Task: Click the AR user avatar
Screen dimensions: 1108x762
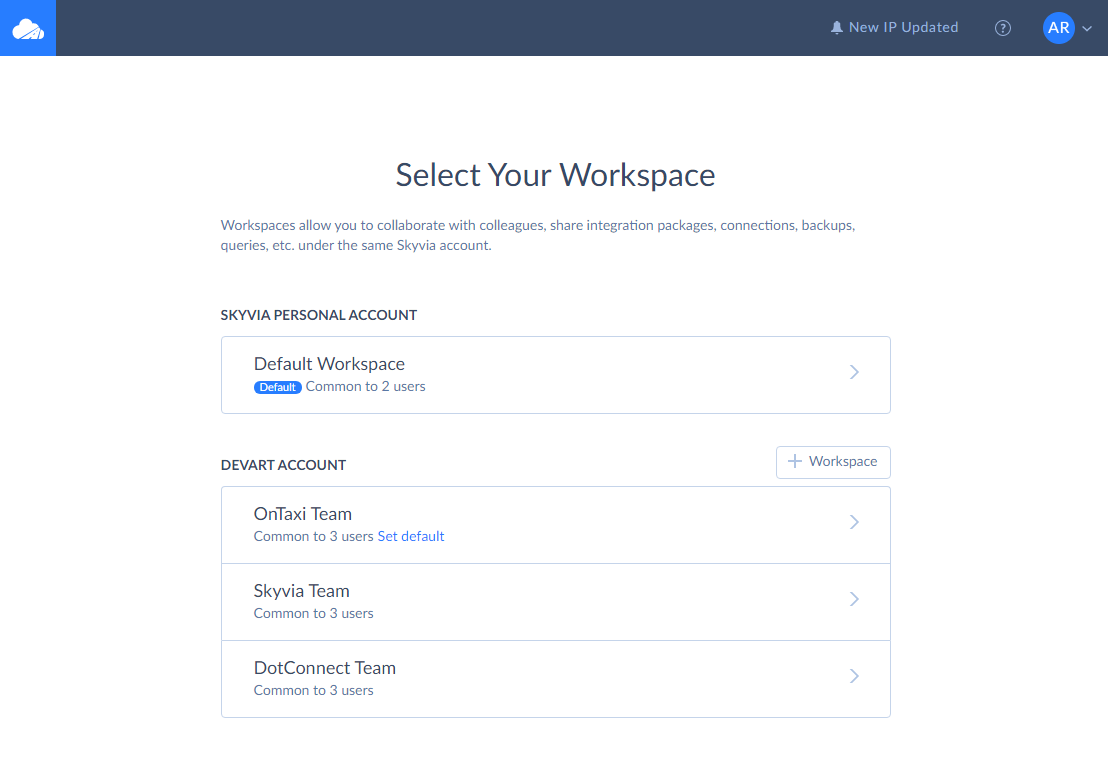Action: coord(1059,28)
